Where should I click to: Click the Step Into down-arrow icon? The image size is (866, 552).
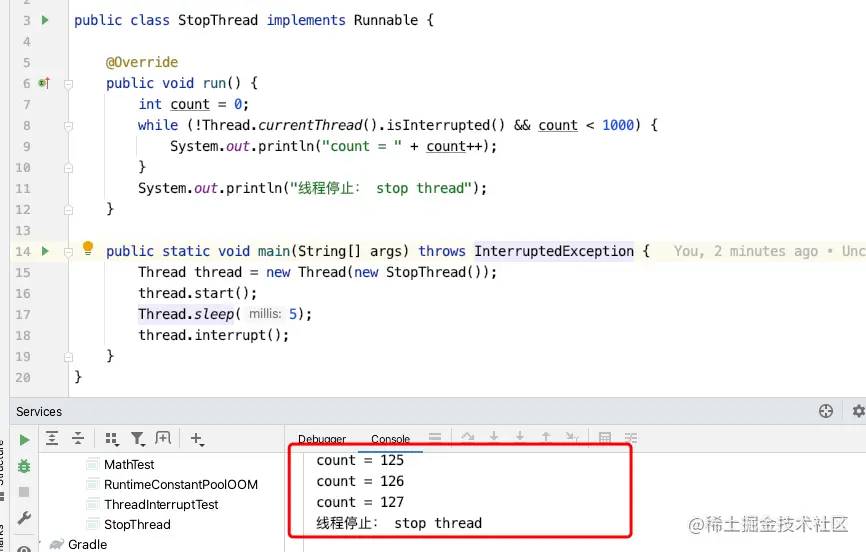494,438
